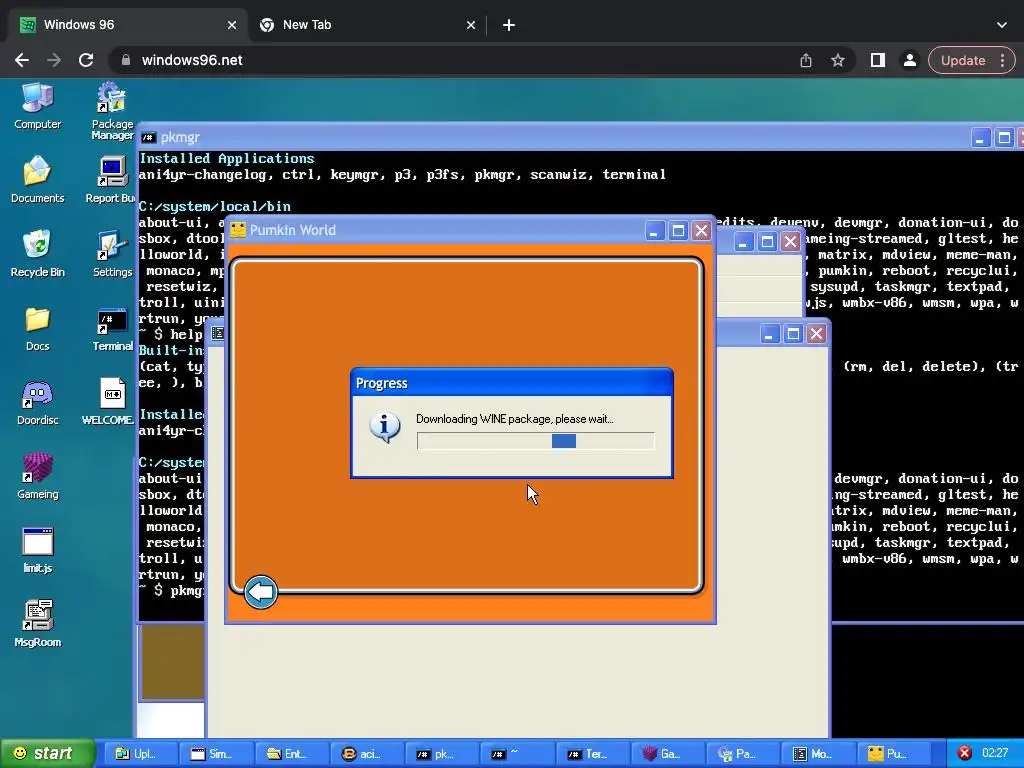Launch the Gameing desktop icon
Viewport: 1024px width, 768px height.
[37, 476]
